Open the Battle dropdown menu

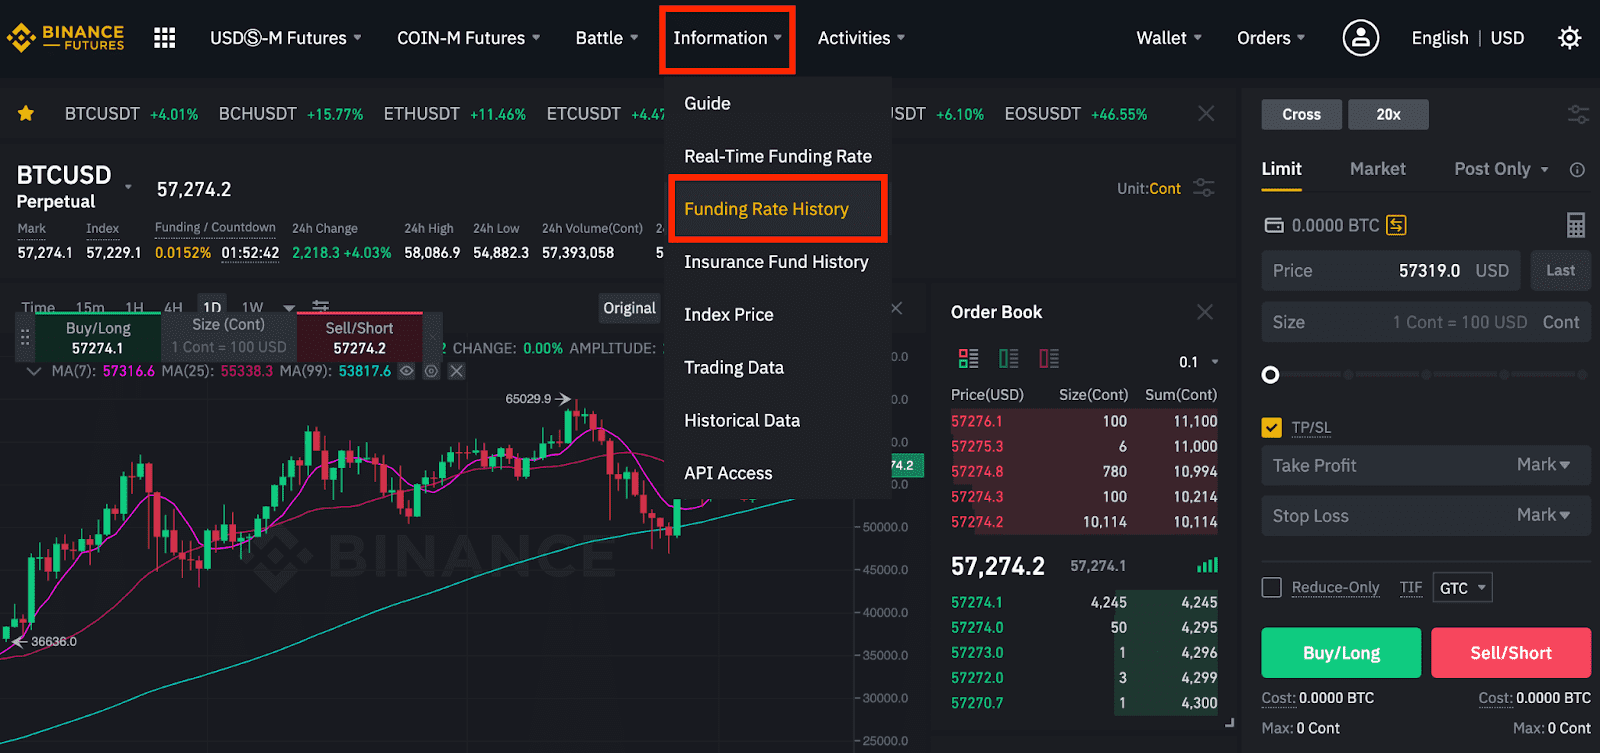pos(607,38)
